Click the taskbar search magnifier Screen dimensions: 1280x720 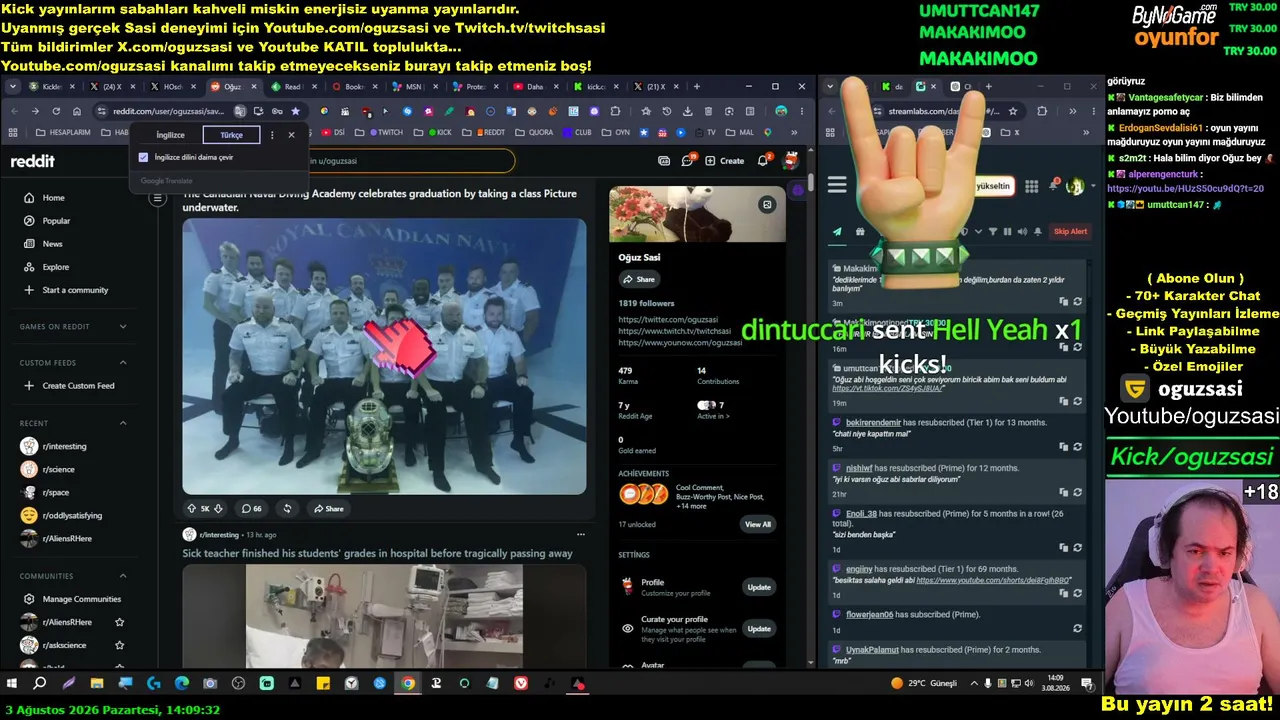[x=40, y=684]
